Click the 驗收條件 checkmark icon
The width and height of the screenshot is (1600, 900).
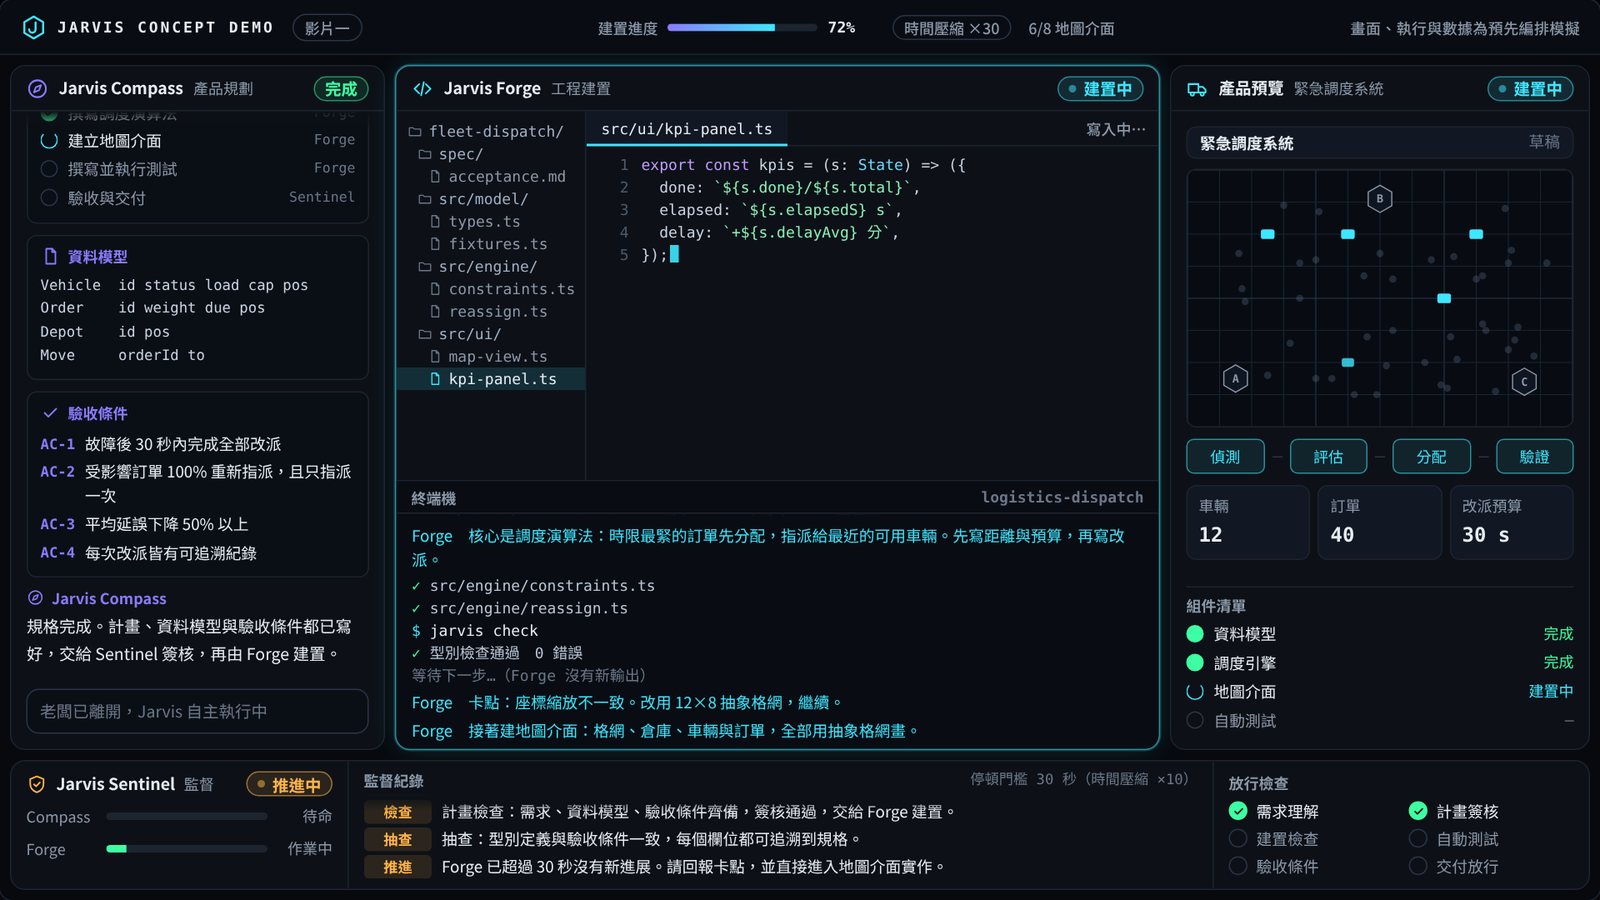50,413
